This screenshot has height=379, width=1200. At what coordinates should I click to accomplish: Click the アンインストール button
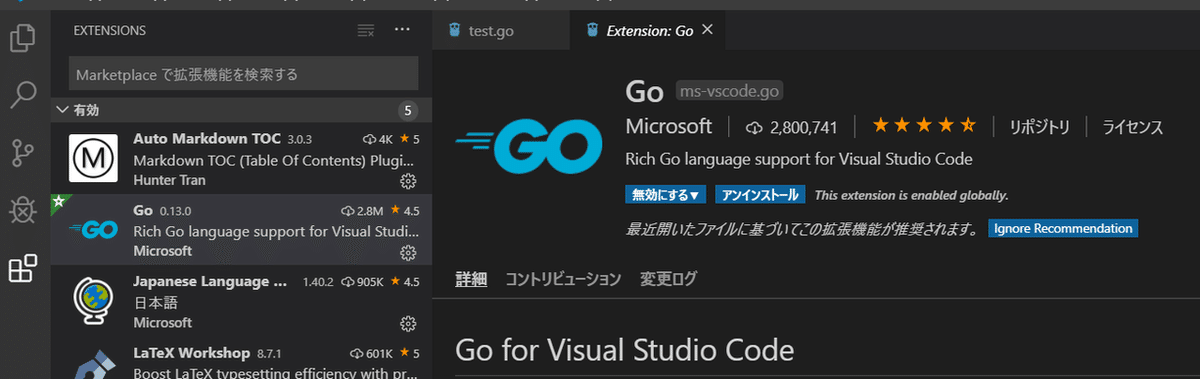760,195
